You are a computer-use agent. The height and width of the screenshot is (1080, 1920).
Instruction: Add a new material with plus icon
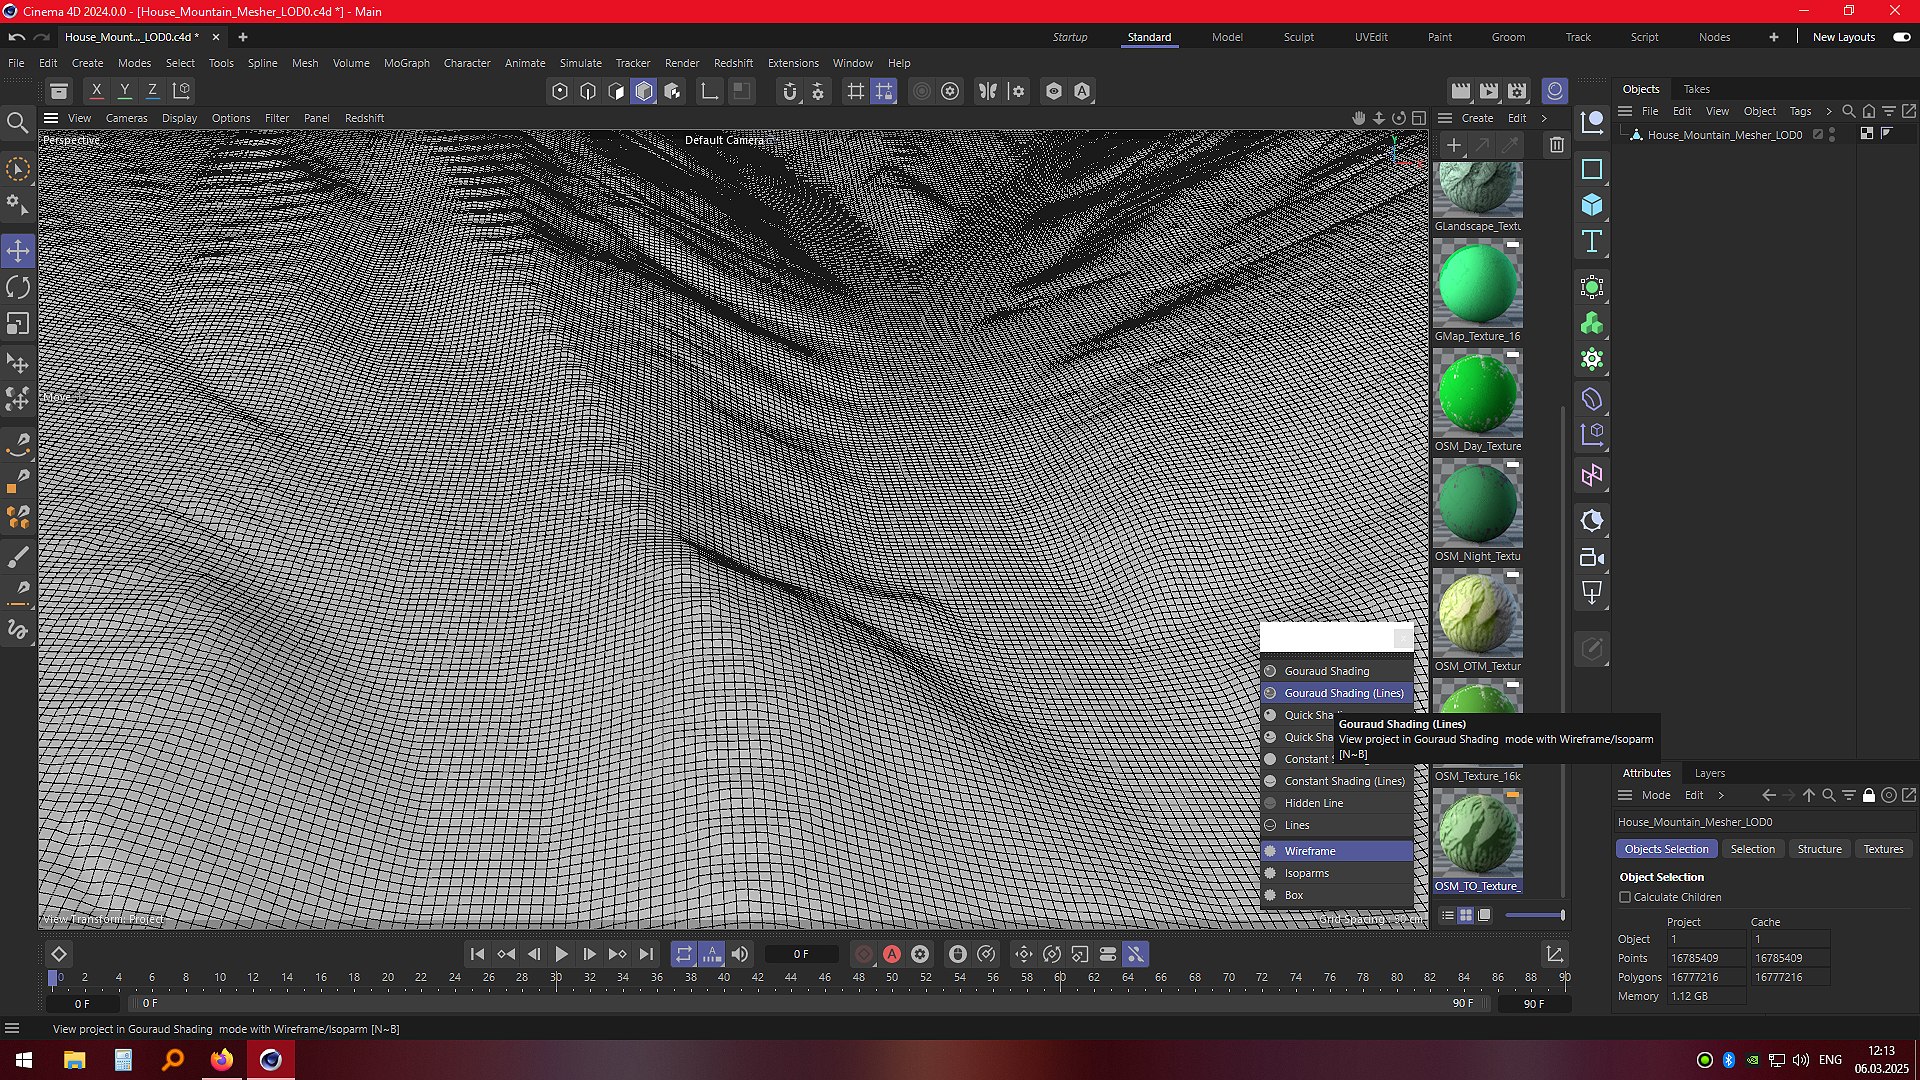(x=1454, y=146)
